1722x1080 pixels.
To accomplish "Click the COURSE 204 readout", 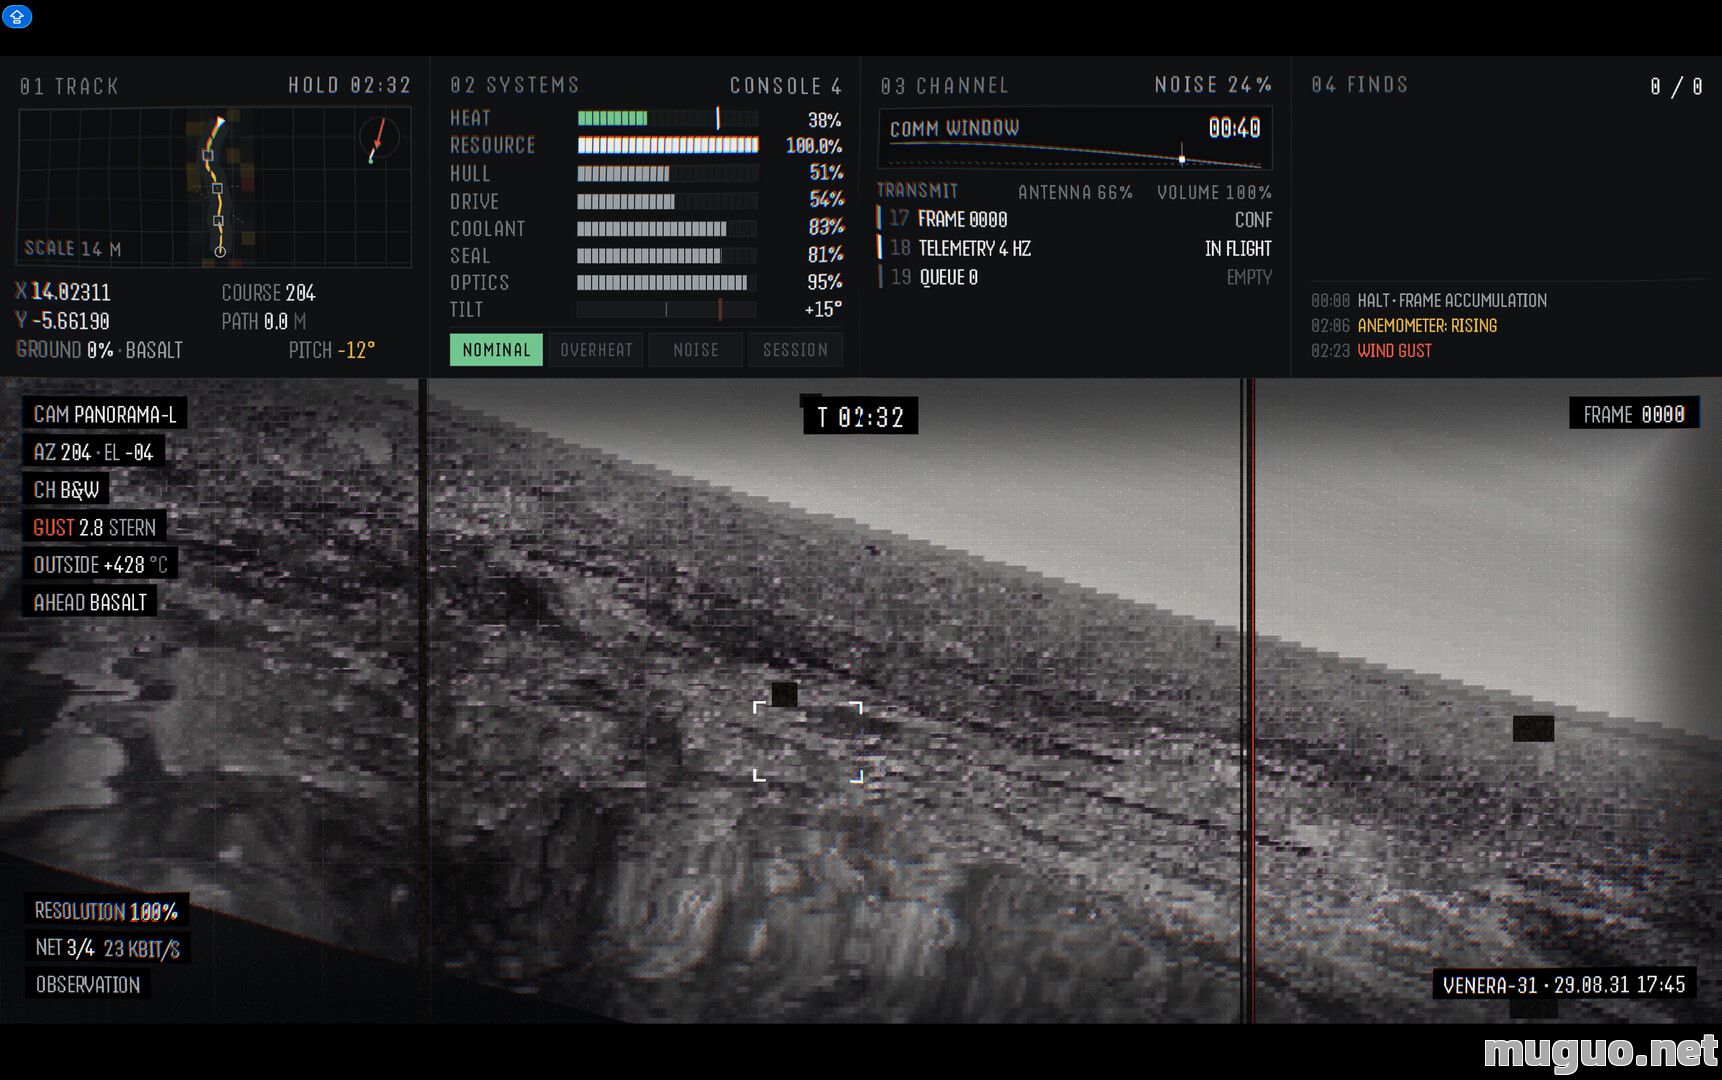I will (268, 293).
